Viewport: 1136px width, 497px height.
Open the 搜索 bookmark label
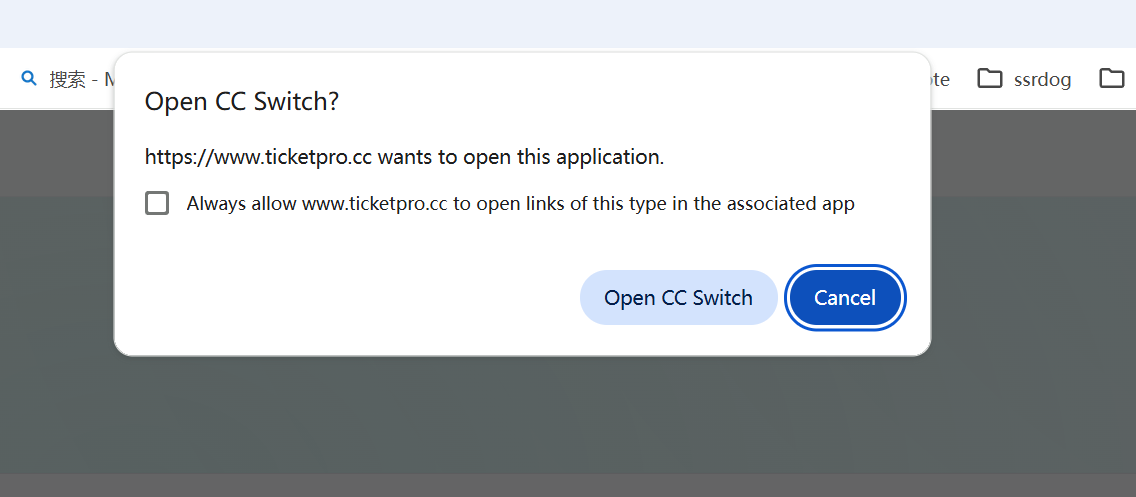(x=68, y=79)
